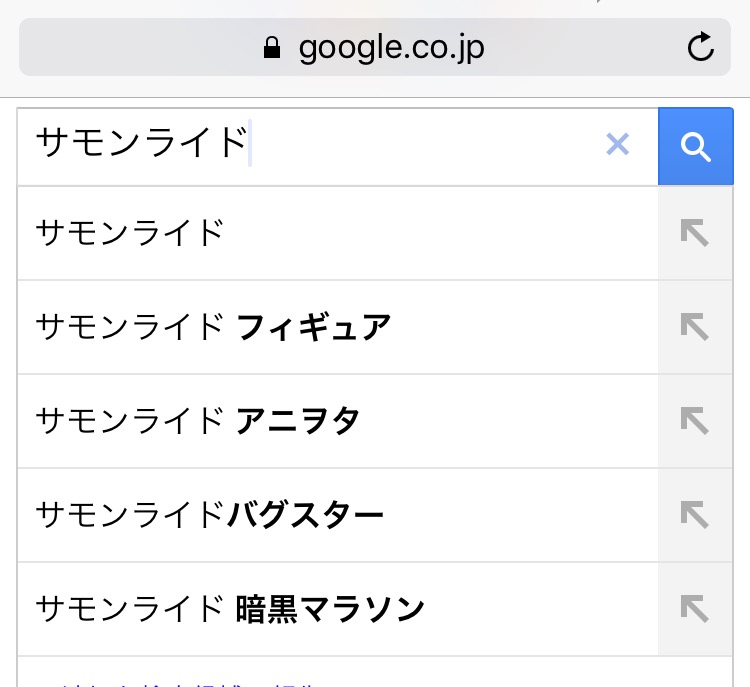Pick the サモンライド 暗黒マラソン suggestion
The image size is (750, 687).
[230, 609]
